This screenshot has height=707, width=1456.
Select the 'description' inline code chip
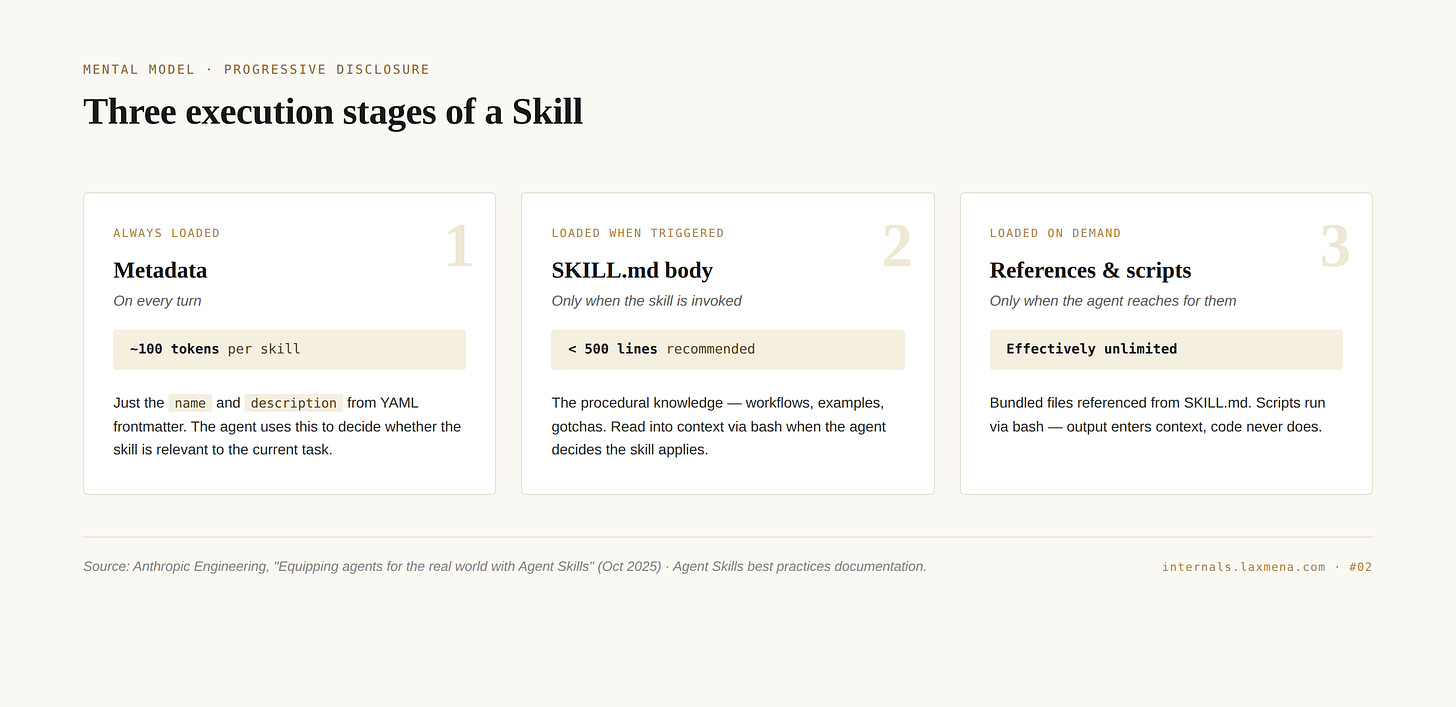pos(294,403)
